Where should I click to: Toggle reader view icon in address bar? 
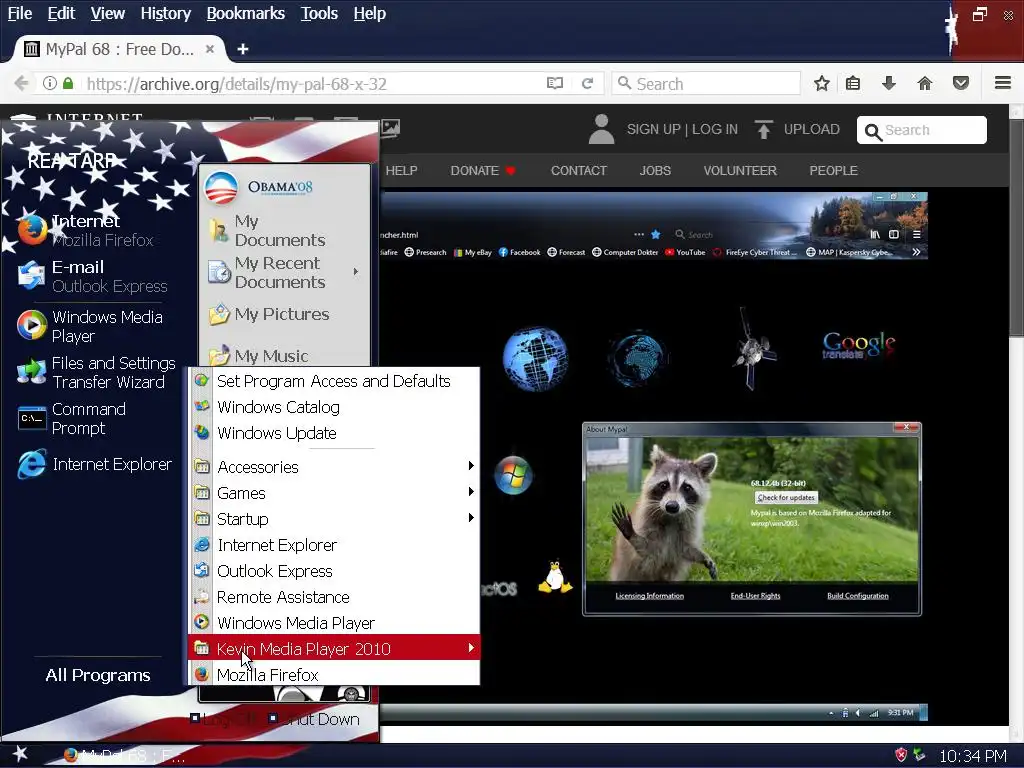pyautogui.click(x=554, y=84)
